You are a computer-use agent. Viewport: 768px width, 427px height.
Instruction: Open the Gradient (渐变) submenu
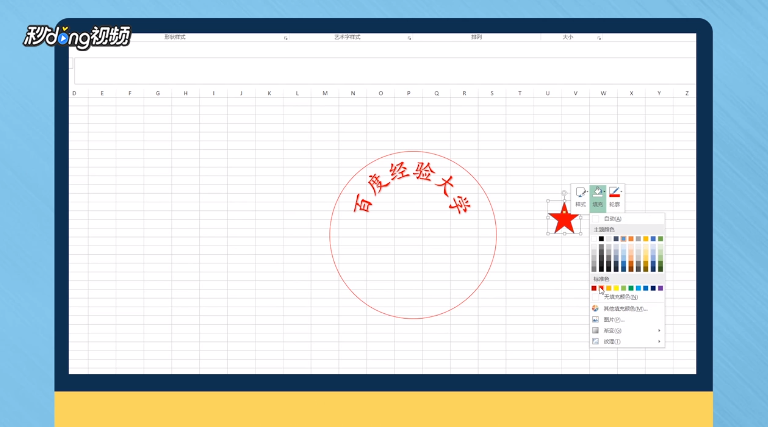(x=627, y=331)
